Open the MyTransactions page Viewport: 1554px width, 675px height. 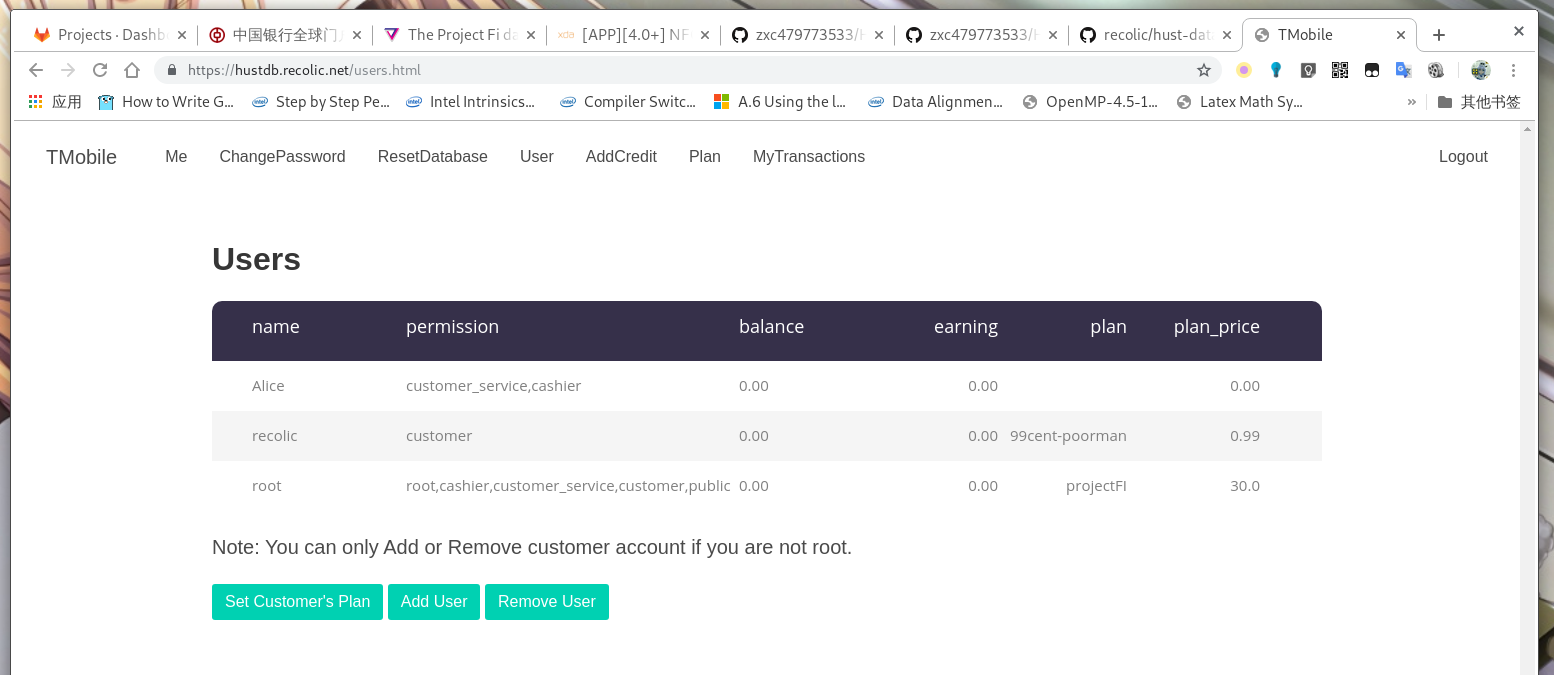click(x=808, y=157)
